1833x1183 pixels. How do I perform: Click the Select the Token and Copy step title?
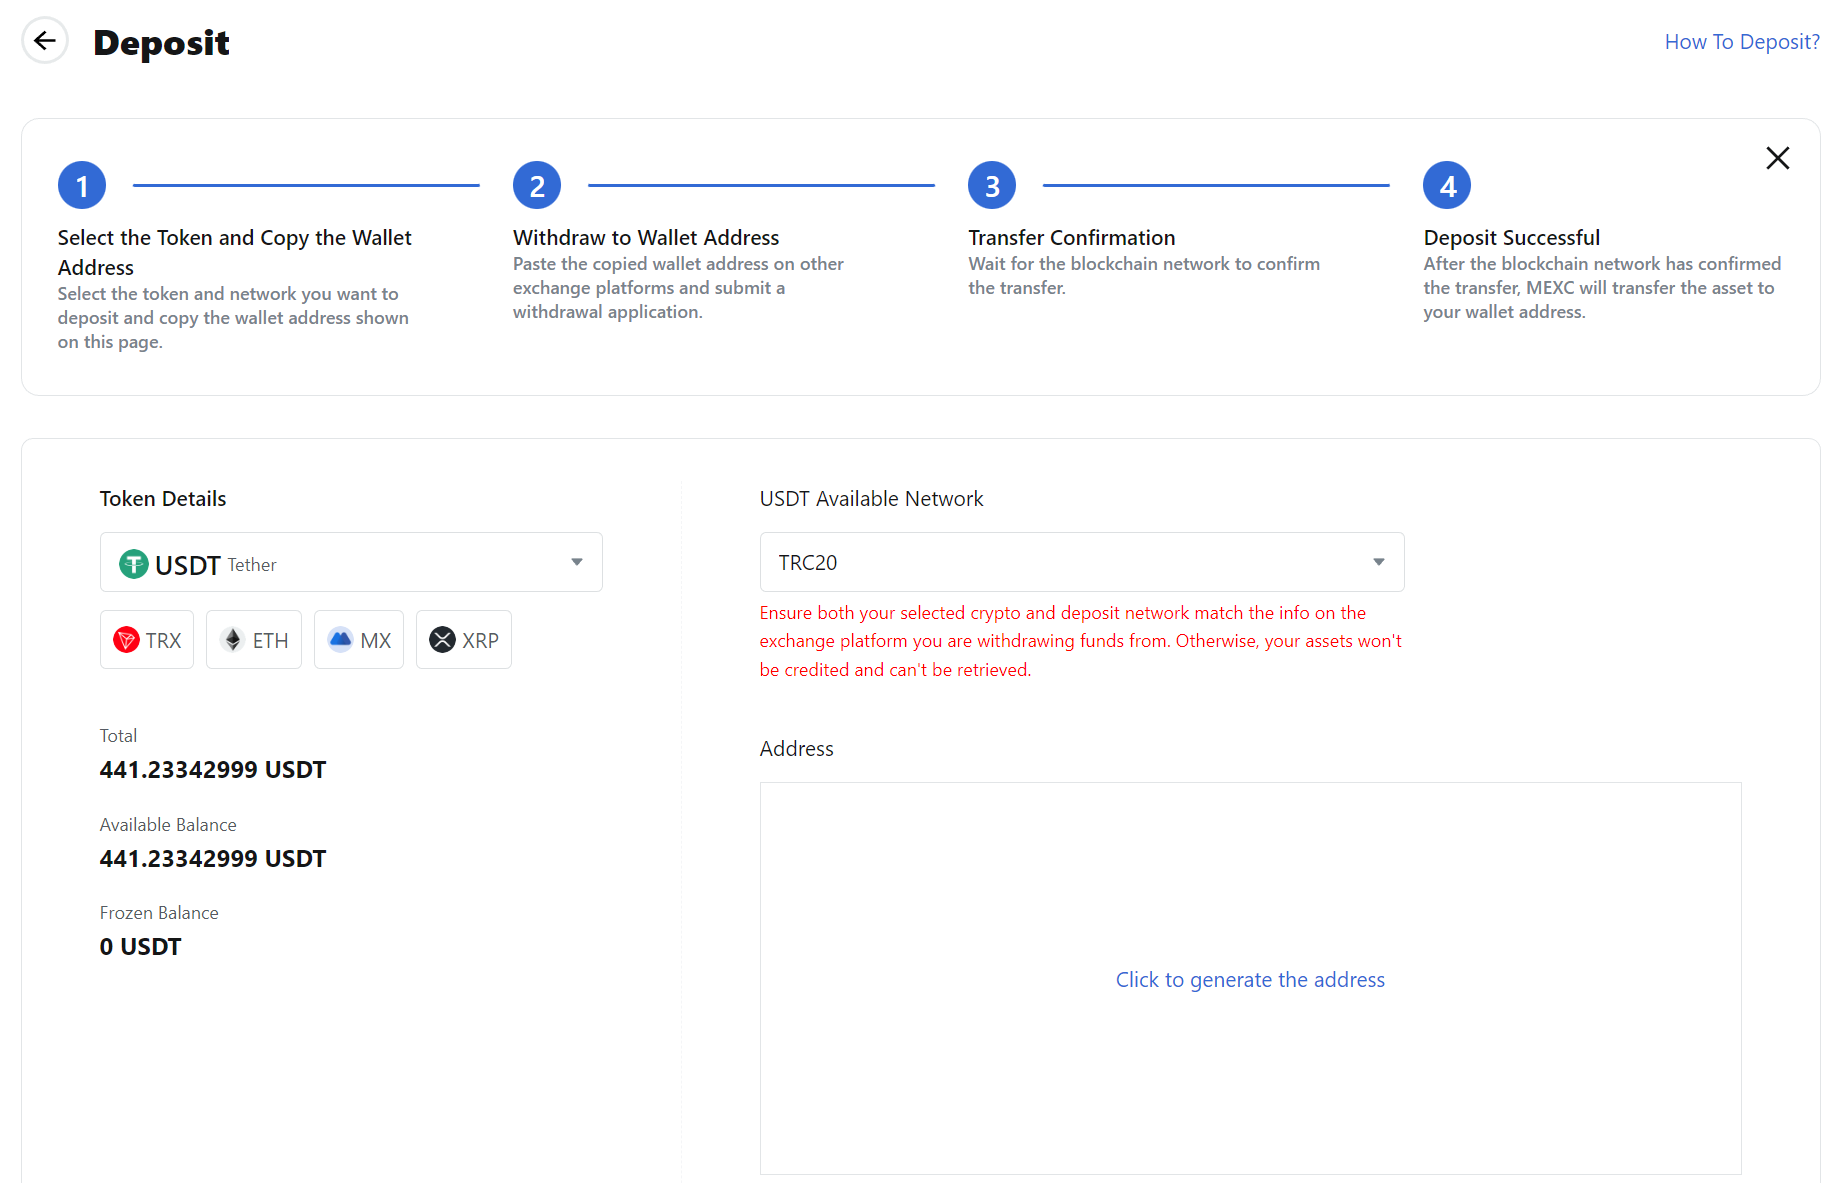pyautogui.click(x=235, y=252)
